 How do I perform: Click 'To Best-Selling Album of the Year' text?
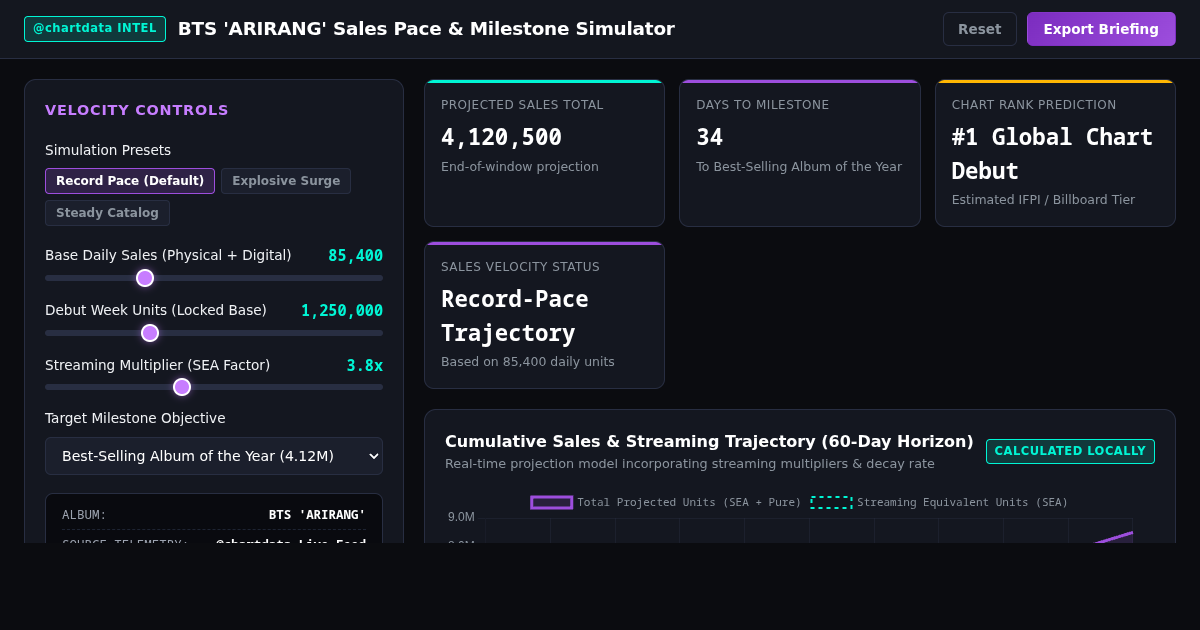point(799,167)
